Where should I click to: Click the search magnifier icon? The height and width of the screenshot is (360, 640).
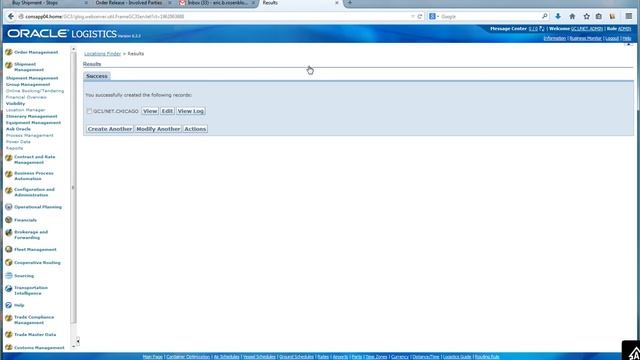(x=544, y=16)
